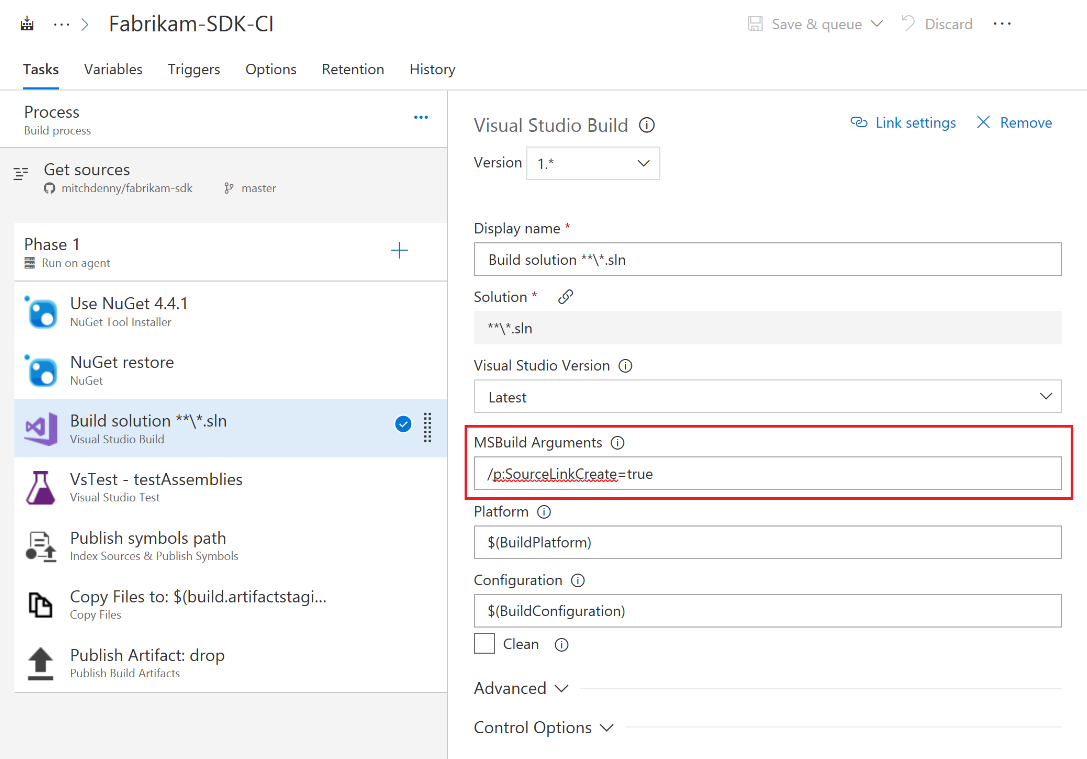Image resolution: width=1087 pixels, height=759 pixels.
Task: Toggle the selected checkmark on Build solution task
Action: 403,424
